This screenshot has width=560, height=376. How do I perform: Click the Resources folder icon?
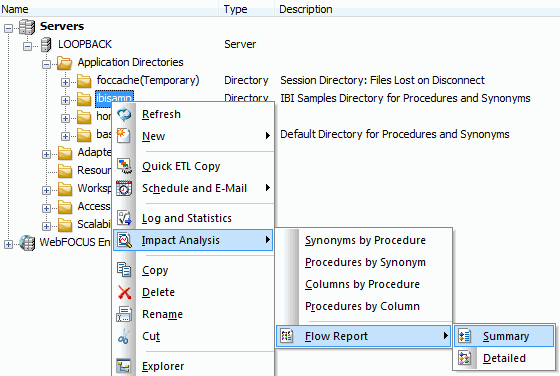tap(65, 171)
